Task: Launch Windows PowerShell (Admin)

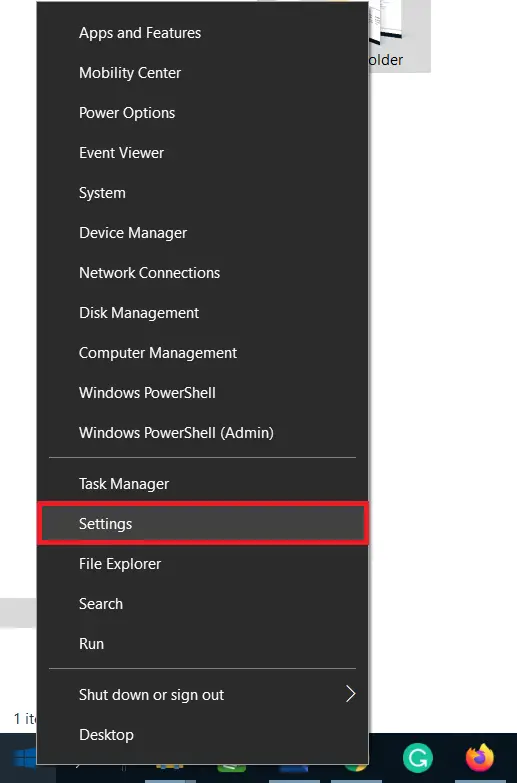Action: click(x=202, y=432)
